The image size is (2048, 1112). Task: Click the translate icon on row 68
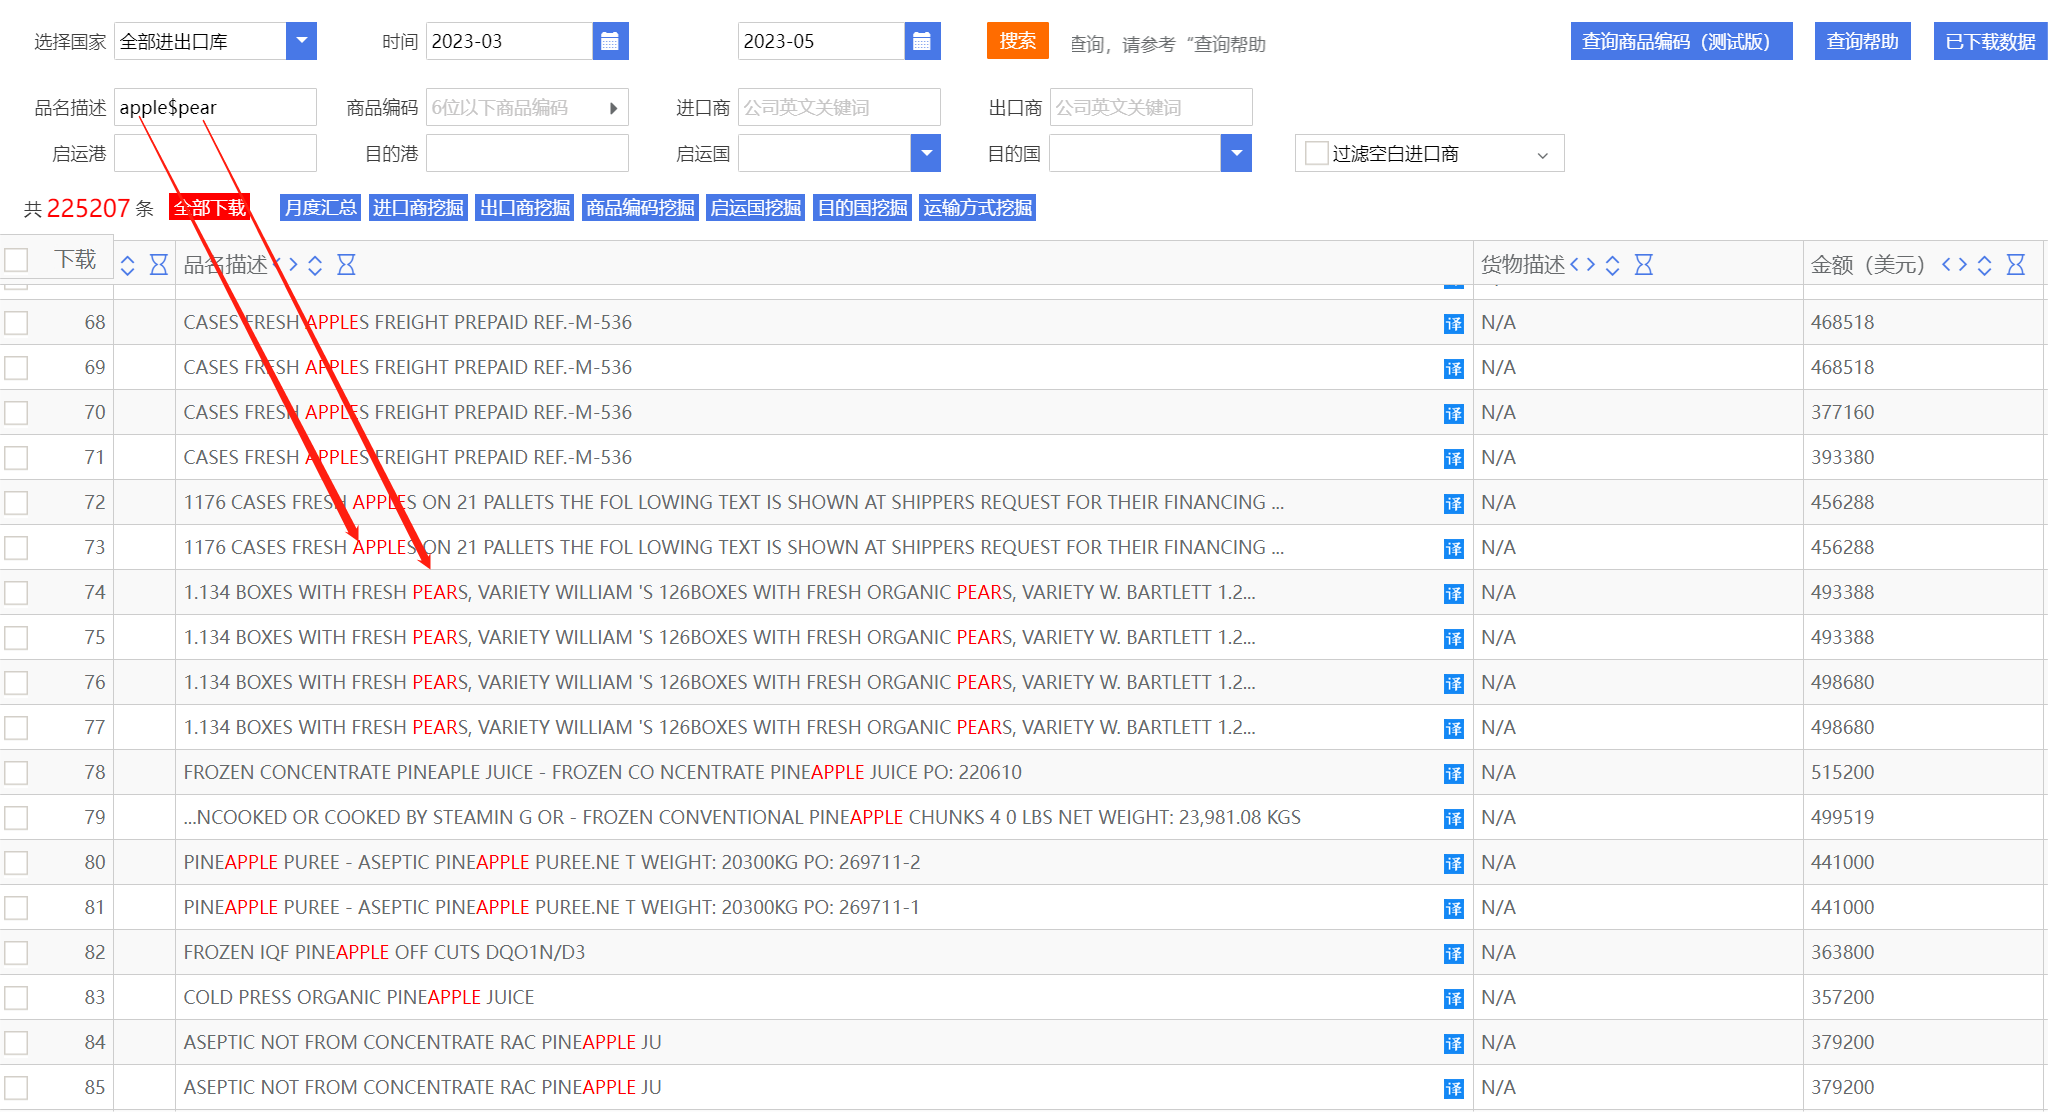pos(1453,323)
